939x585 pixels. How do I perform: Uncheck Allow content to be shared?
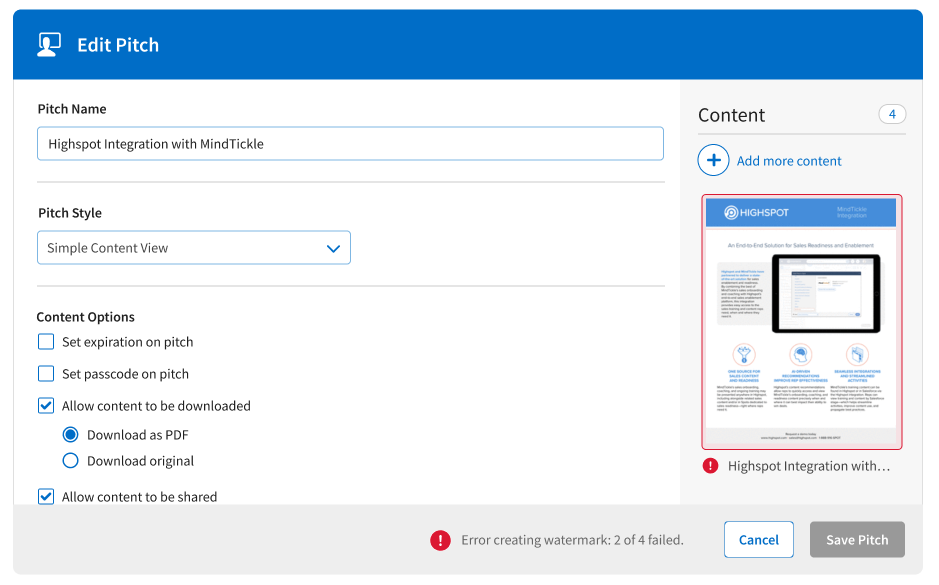point(46,496)
